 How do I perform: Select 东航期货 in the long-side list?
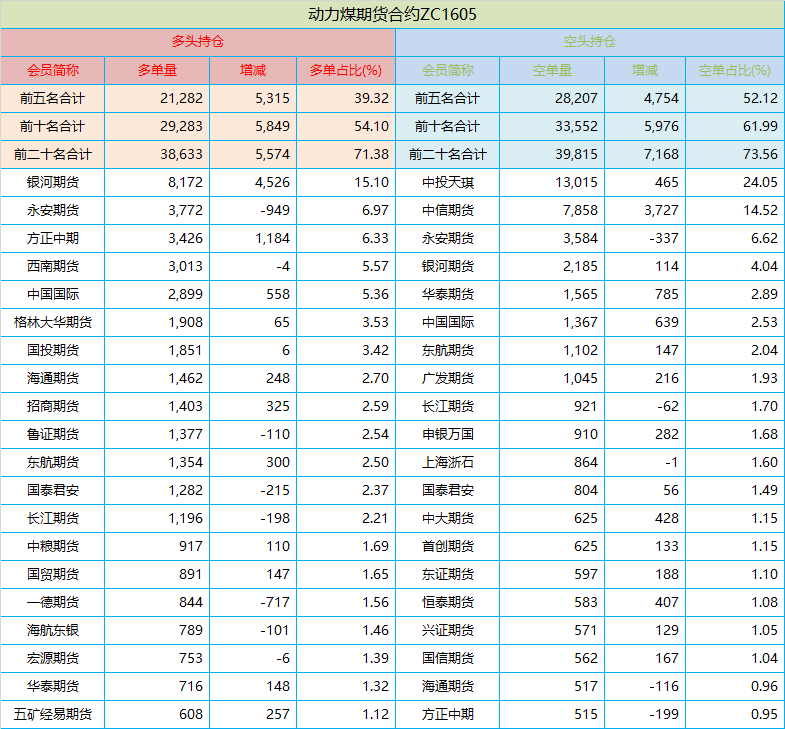click(x=53, y=463)
